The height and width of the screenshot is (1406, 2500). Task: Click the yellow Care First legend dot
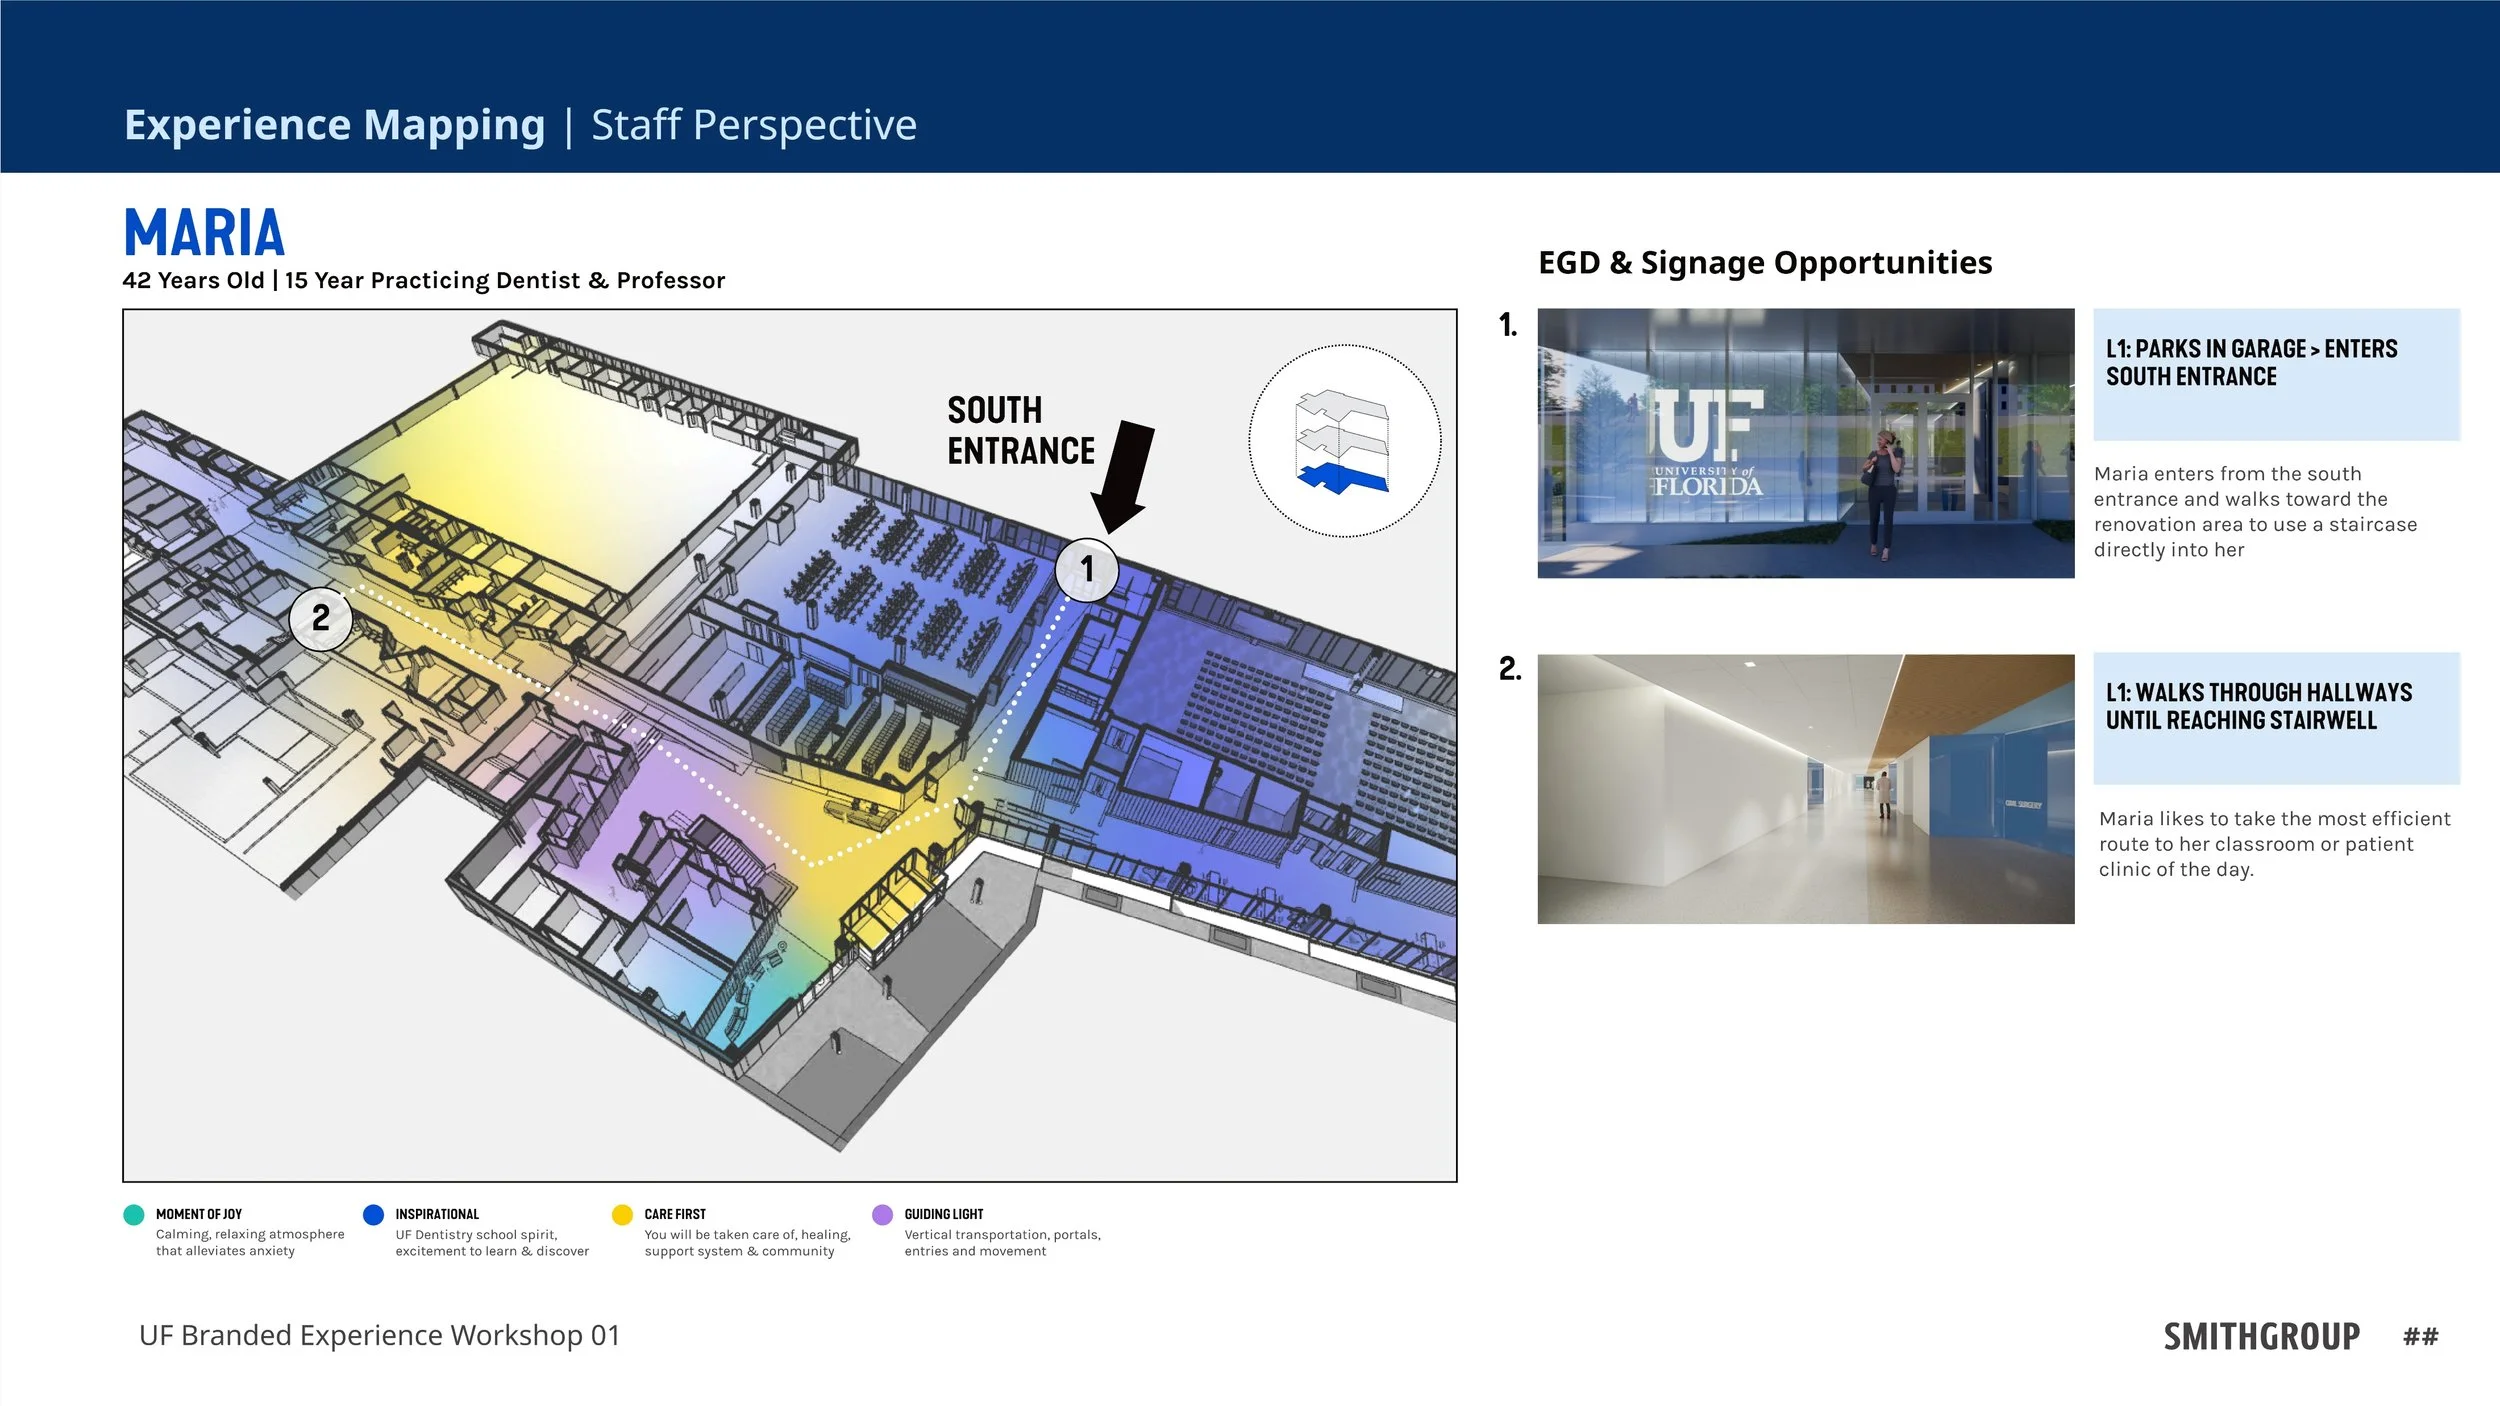(622, 1214)
